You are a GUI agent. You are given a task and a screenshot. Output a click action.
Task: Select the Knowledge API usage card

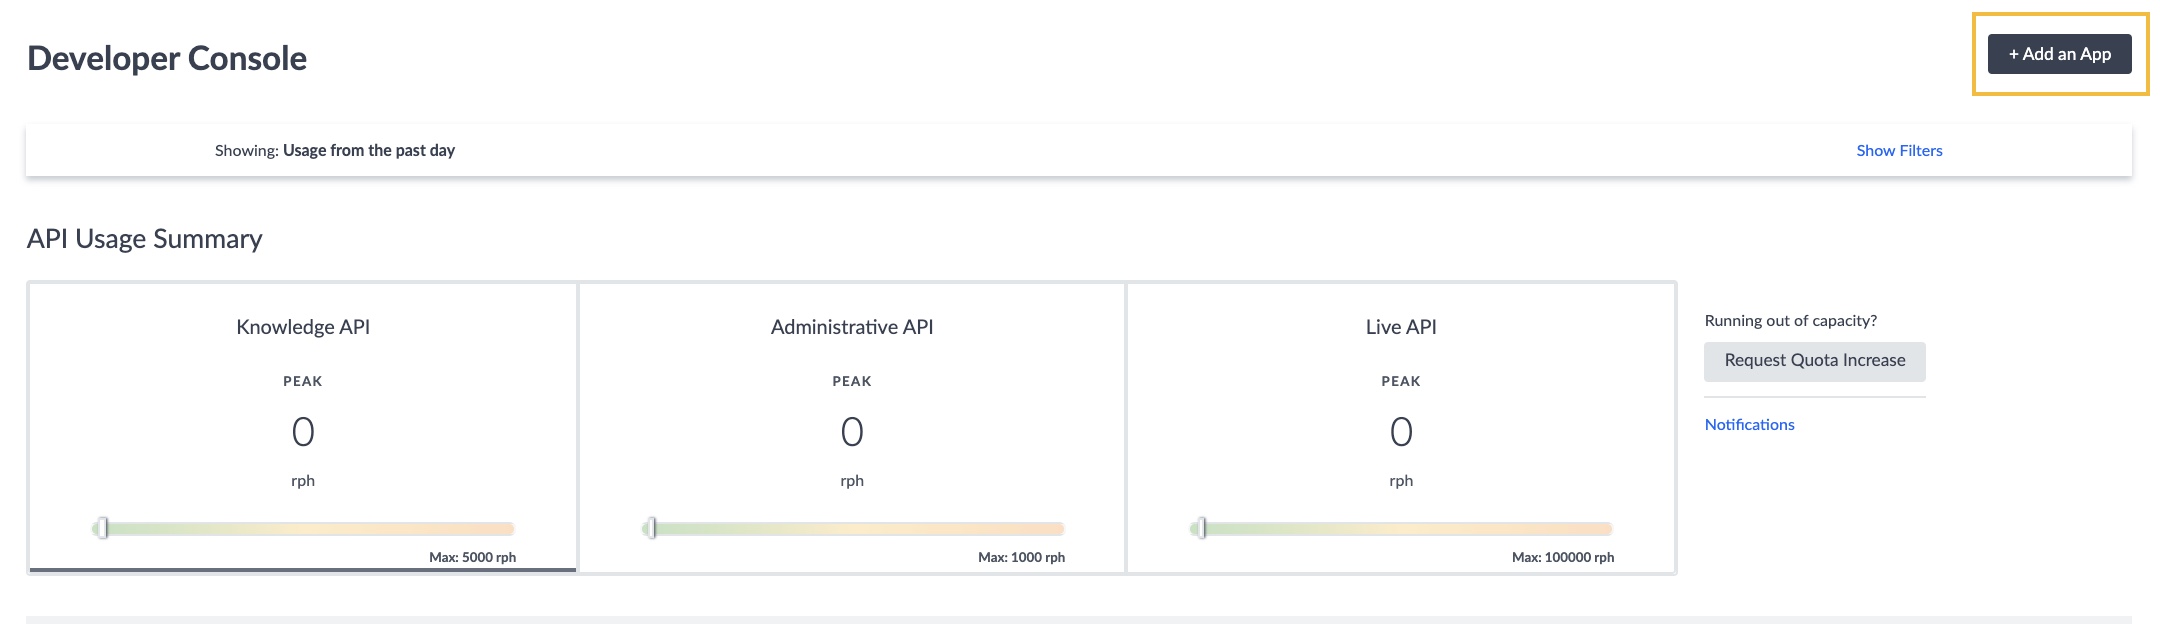pos(303,428)
